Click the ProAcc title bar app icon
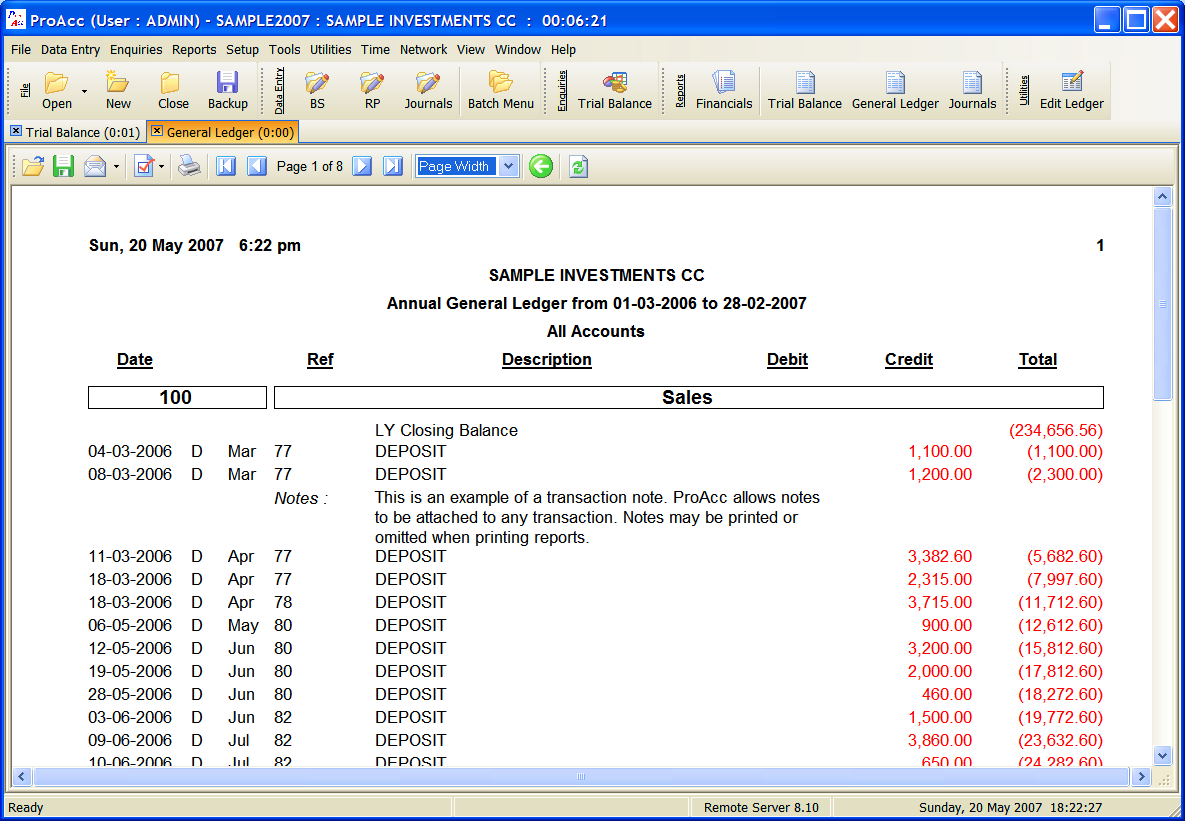The height and width of the screenshot is (821, 1185). point(15,20)
